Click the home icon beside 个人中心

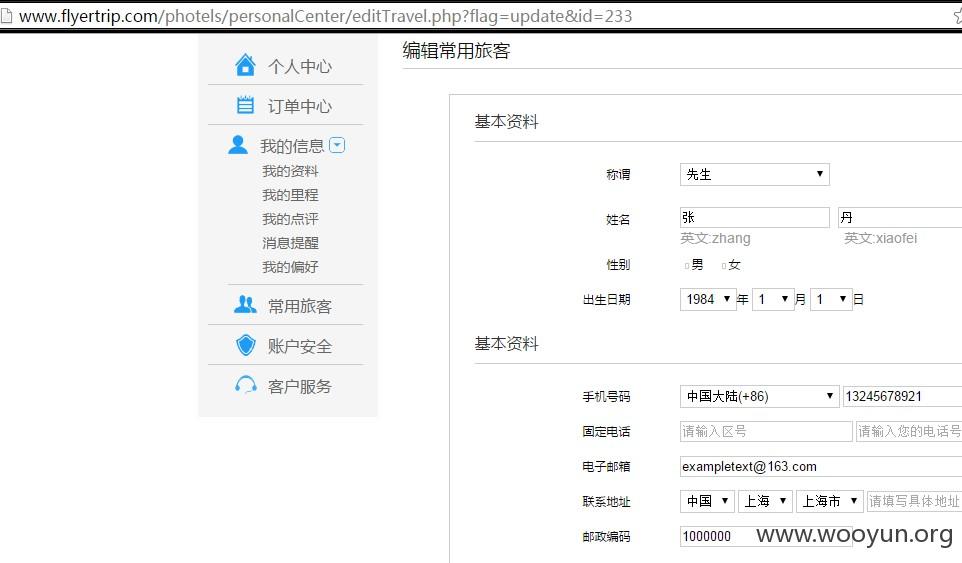245,65
